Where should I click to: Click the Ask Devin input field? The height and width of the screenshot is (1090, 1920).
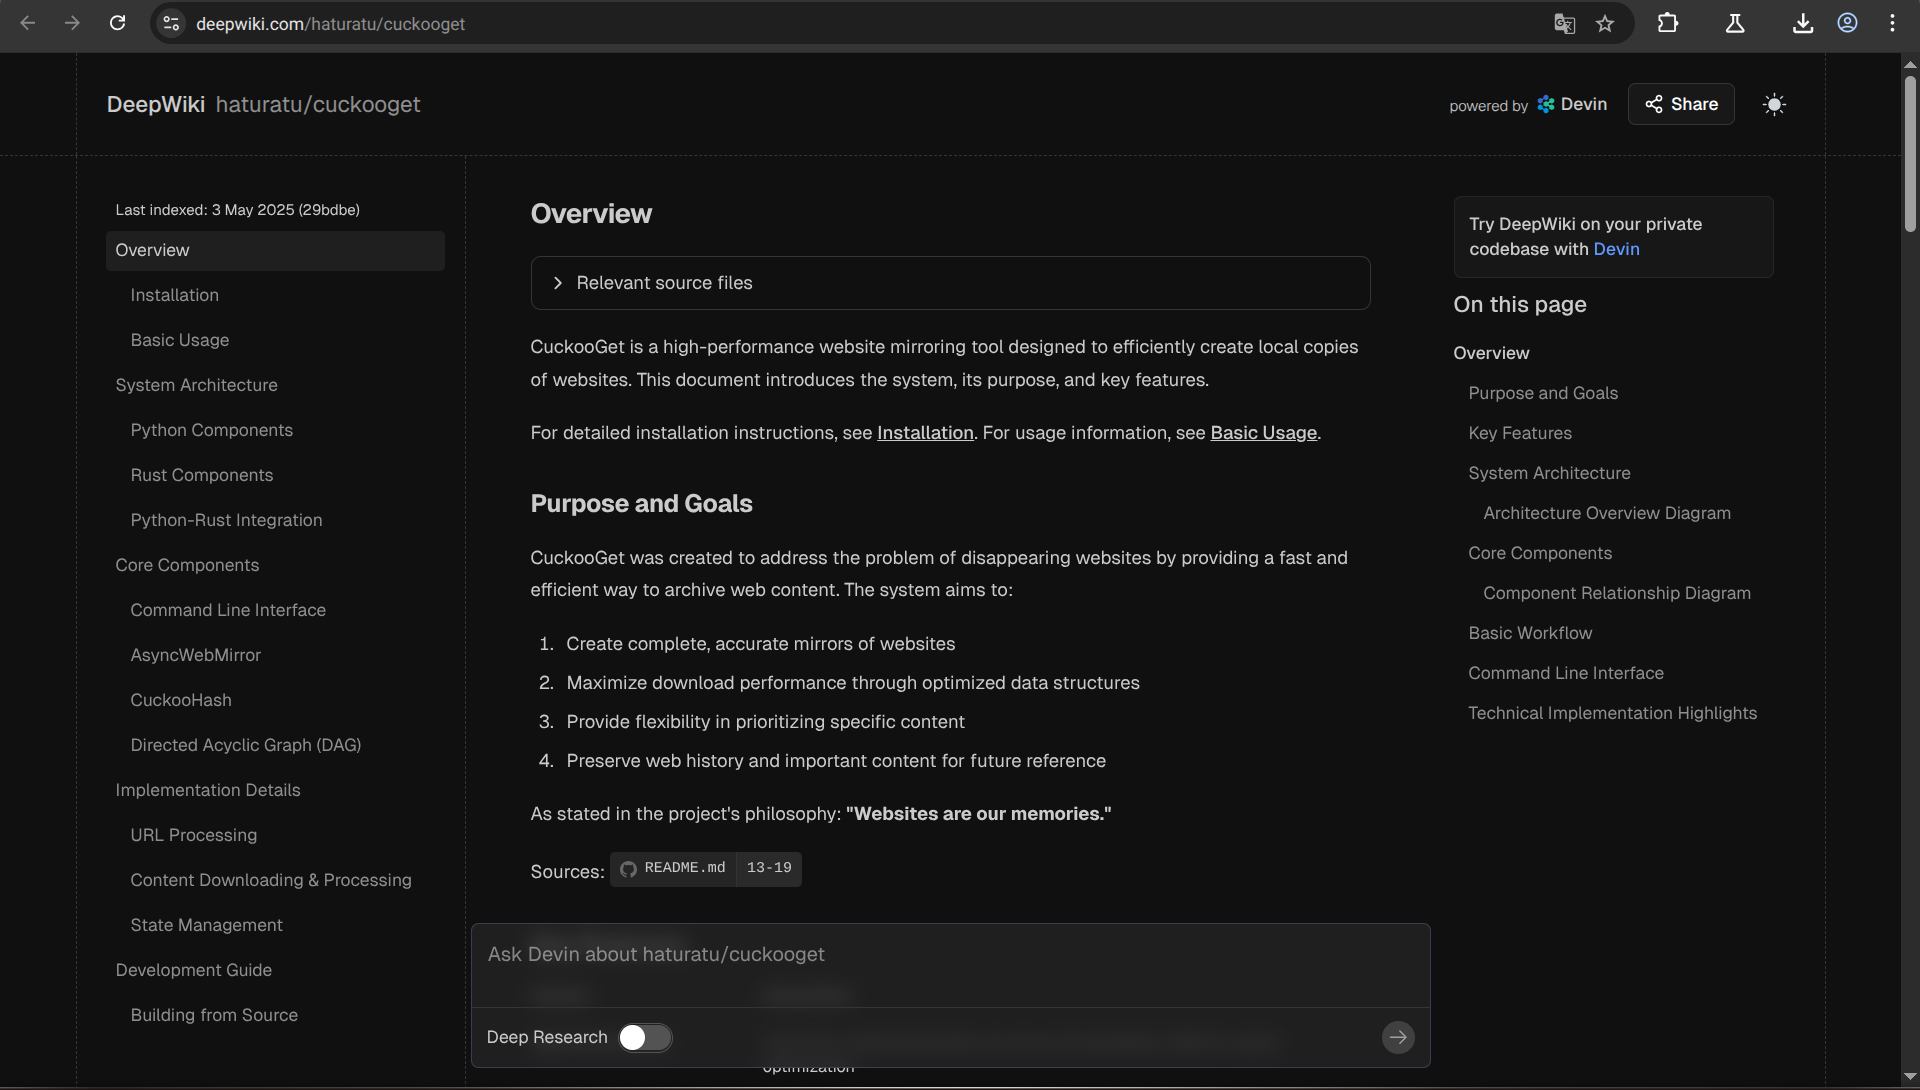pos(950,955)
